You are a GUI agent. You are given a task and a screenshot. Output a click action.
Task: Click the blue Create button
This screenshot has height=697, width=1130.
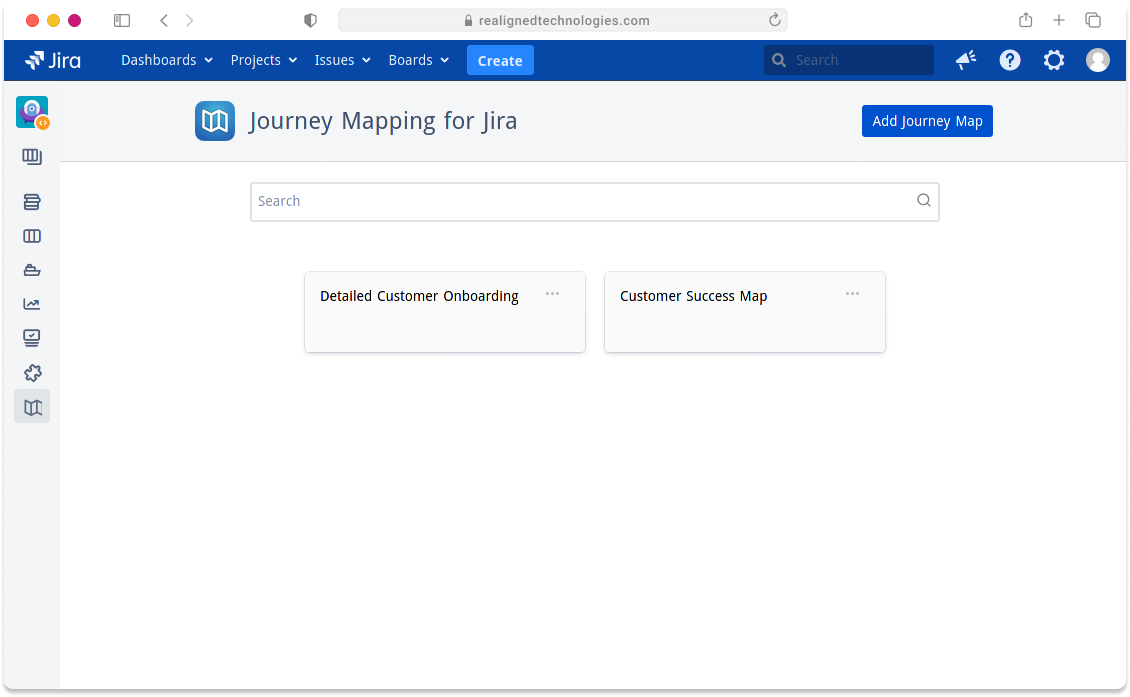pyautogui.click(x=500, y=61)
